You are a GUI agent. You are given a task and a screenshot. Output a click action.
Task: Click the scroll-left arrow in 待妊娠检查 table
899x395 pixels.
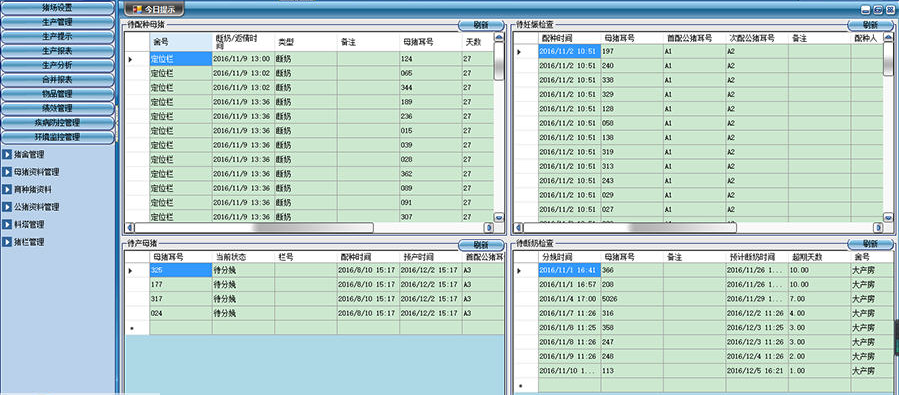tap(519, 228)
